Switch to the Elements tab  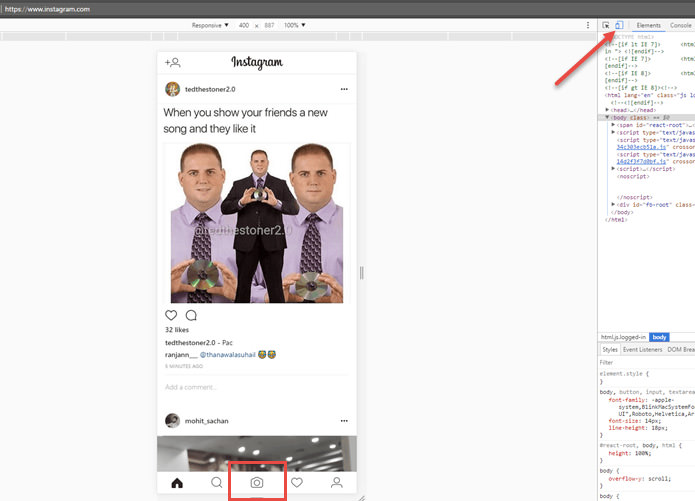(648, 25)
